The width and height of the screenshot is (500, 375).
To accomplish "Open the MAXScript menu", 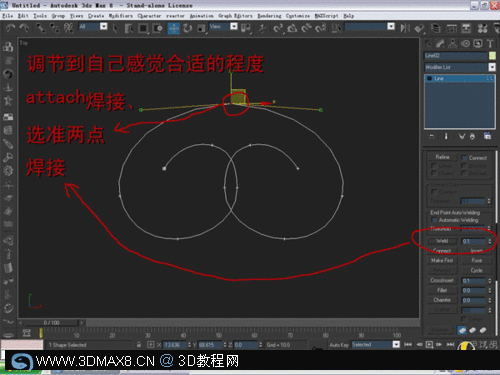I will point(327,16).
